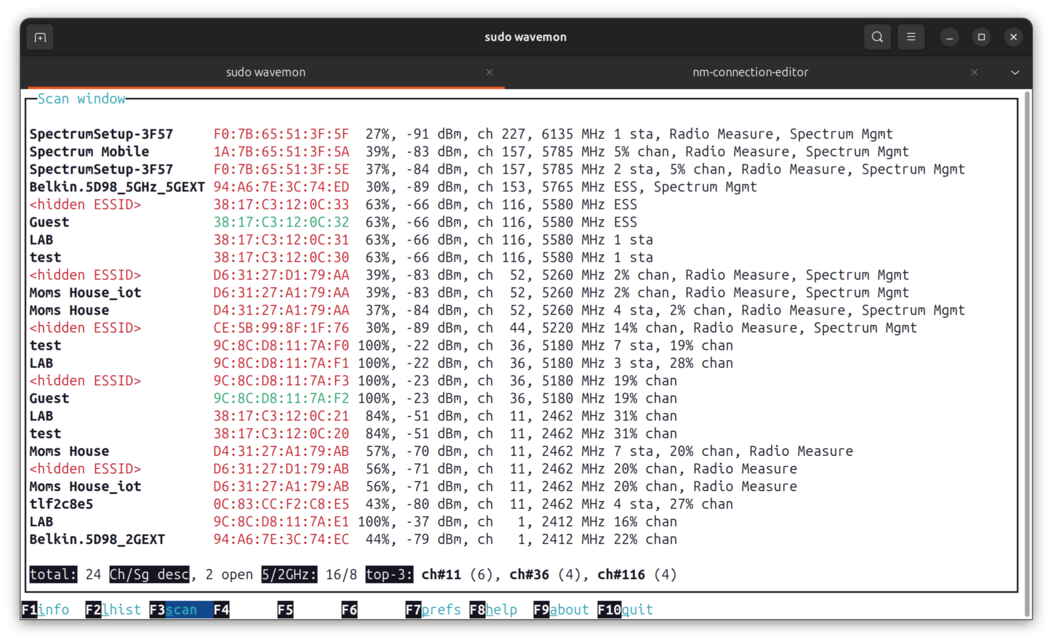Viewport: 1053px width, 642px height.
Task: Click the Moms House_iot row on channel 52
Action: coord(469,293)
